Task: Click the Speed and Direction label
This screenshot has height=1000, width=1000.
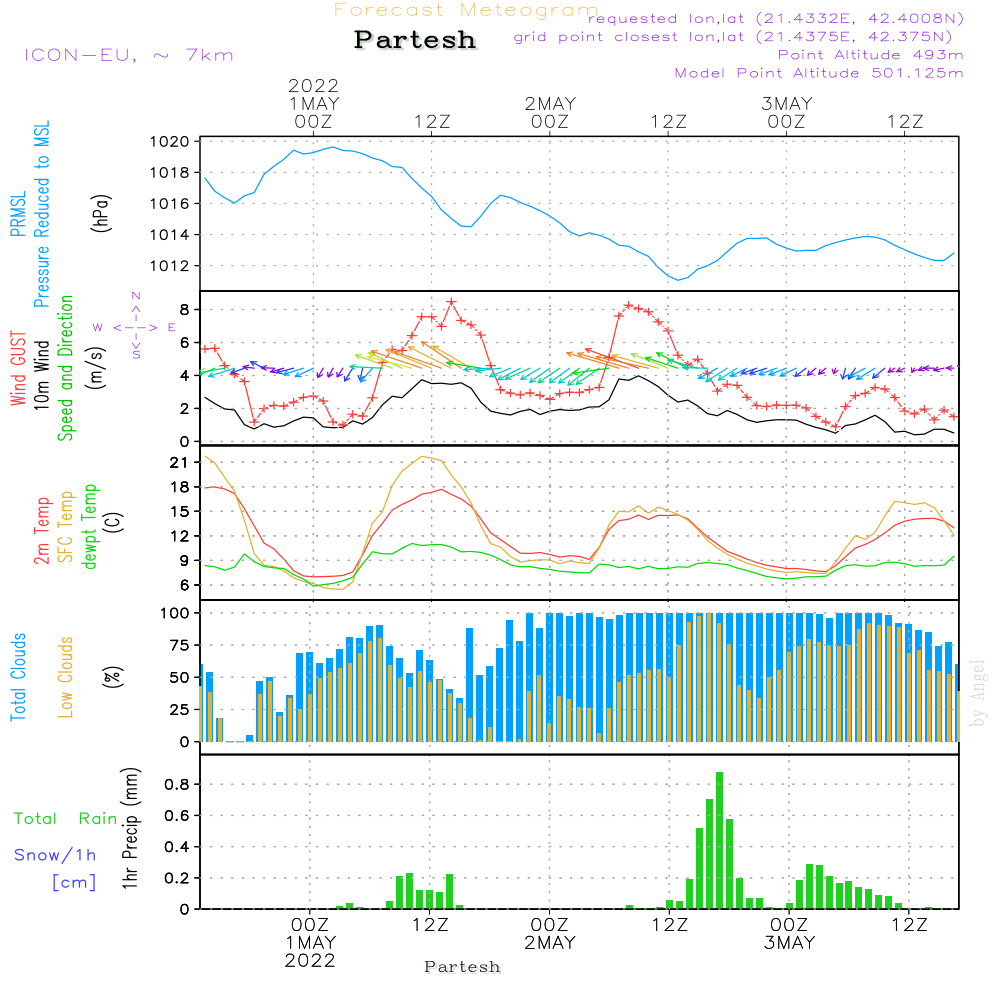Action: click(66, 368)
